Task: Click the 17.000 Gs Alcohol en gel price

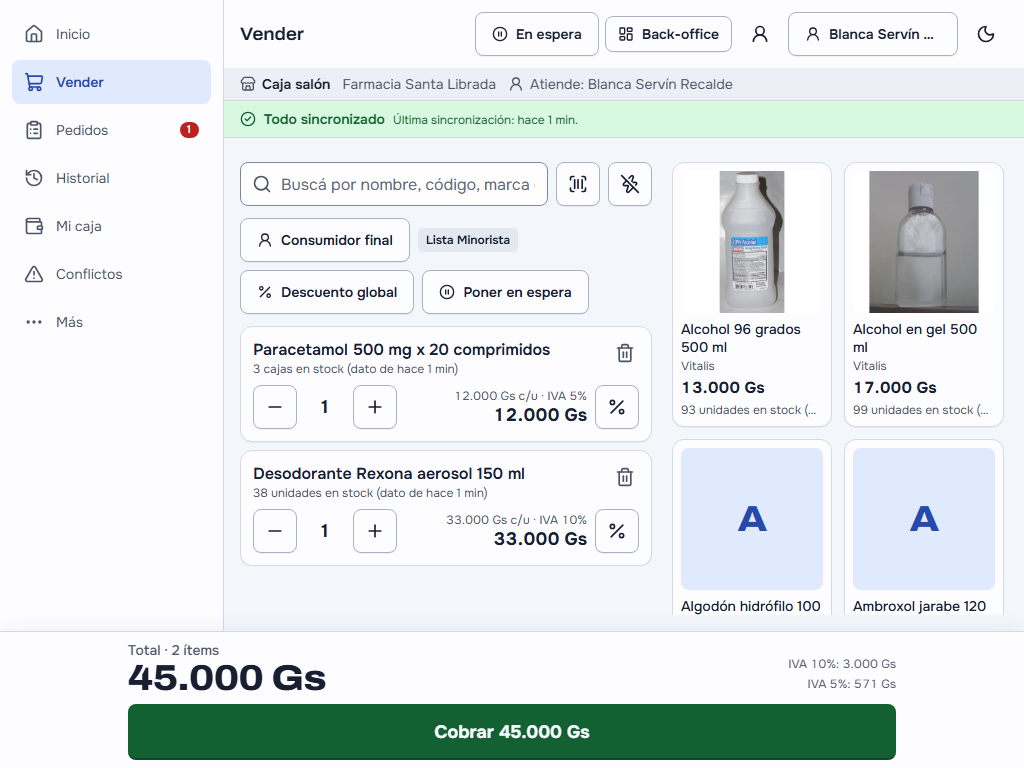Action: (x=895, y=388)
